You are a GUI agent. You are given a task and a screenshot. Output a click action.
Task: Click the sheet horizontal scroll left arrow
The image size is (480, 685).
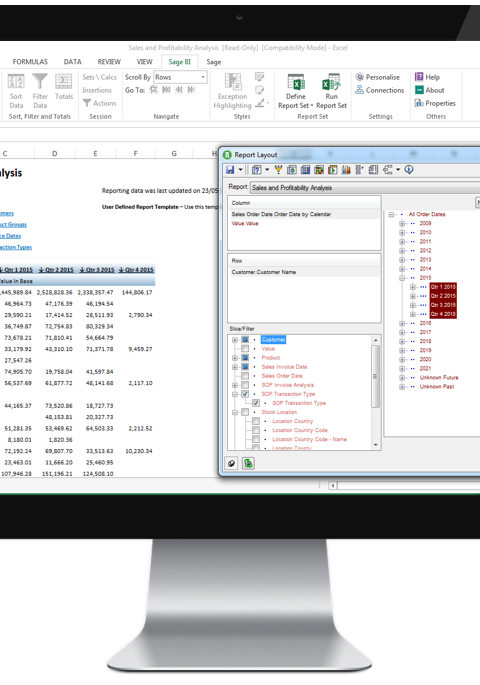pyautogui.click(x=333, y=485)
